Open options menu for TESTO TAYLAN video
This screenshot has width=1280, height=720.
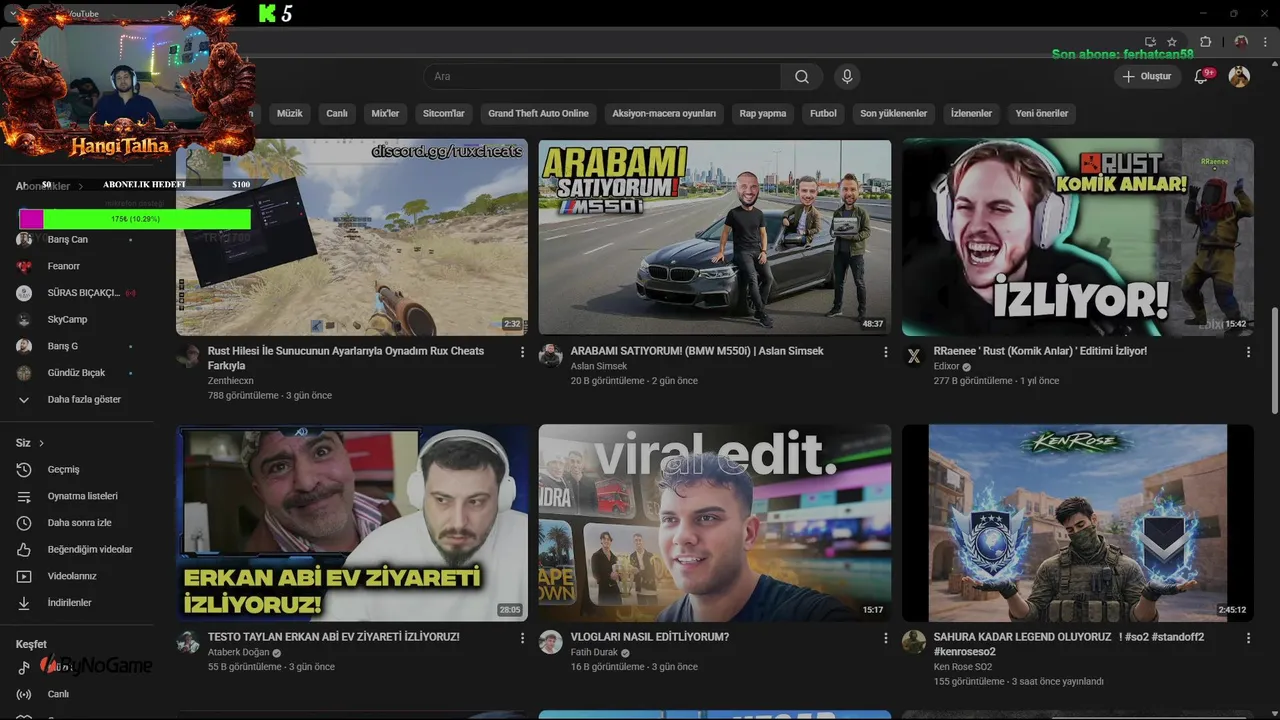(522, 638)
